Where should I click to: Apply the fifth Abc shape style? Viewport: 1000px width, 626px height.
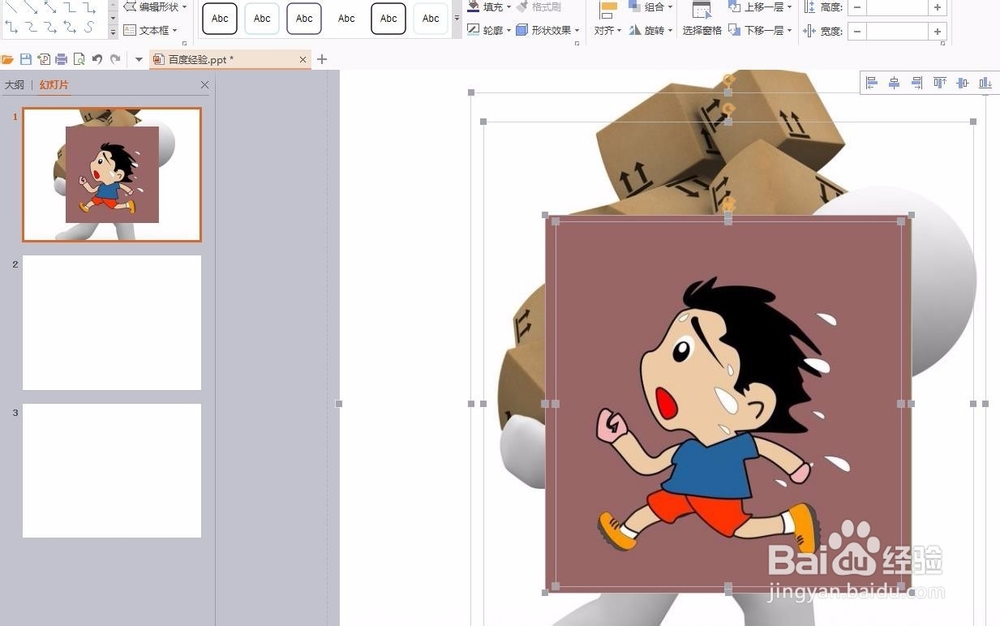tap(388, 18)
